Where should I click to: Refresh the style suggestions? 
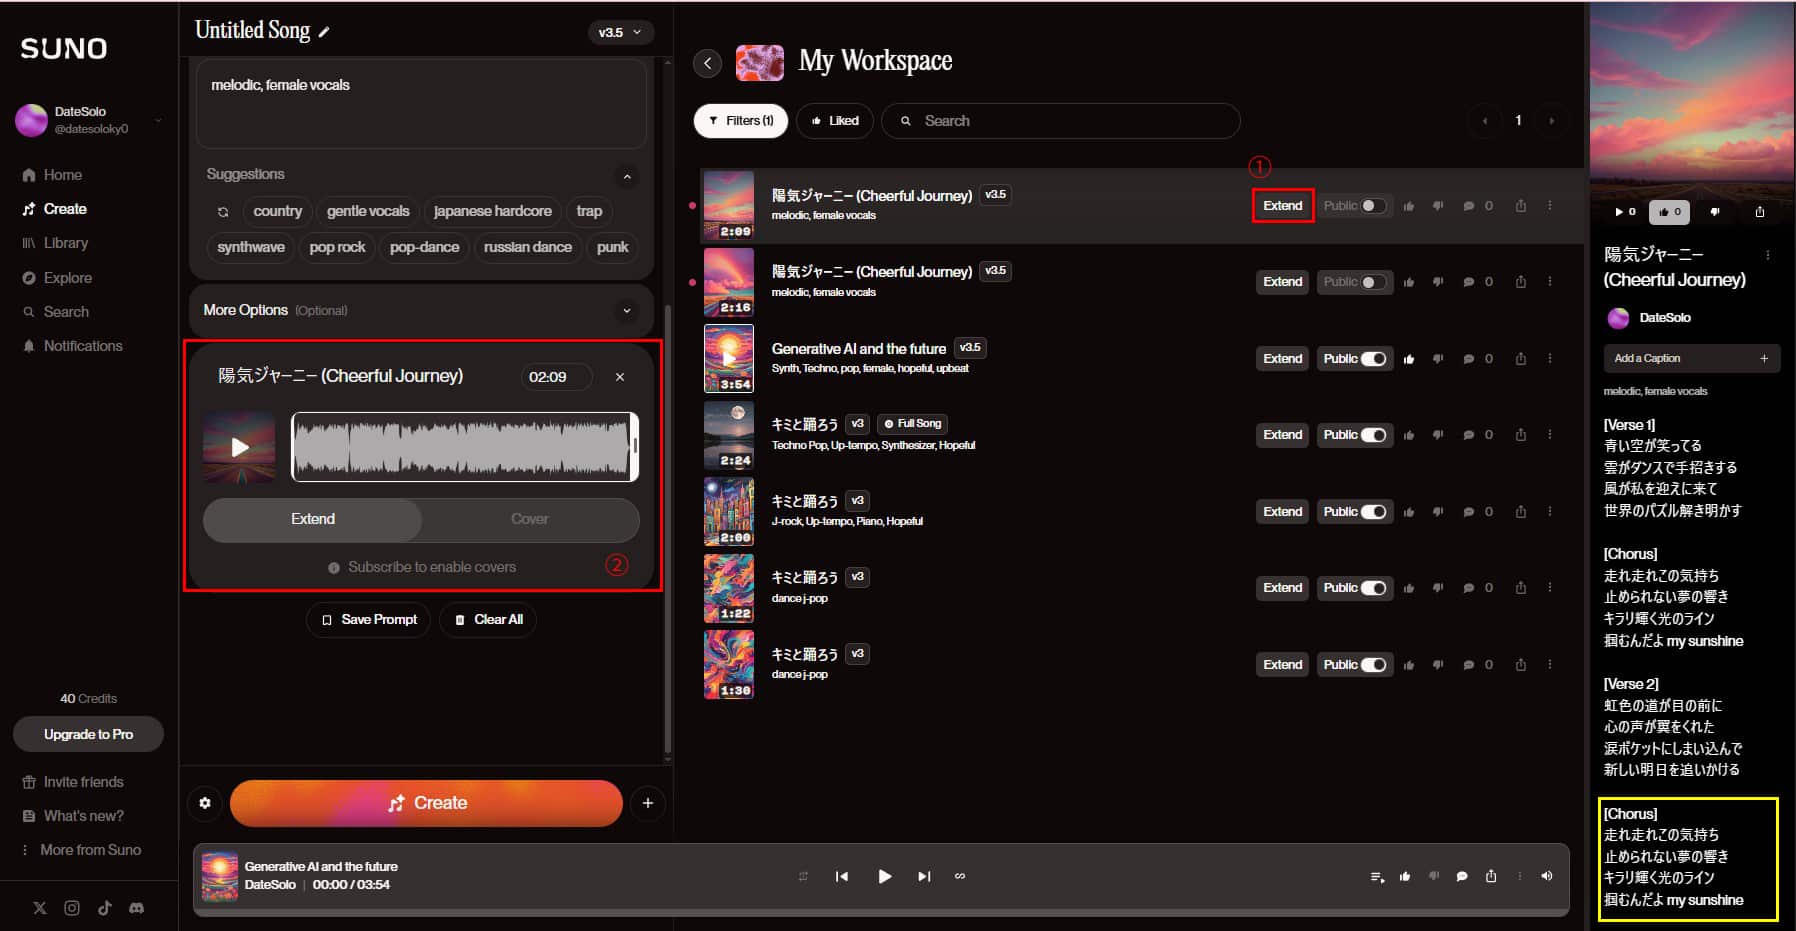(x=223, y=212)
